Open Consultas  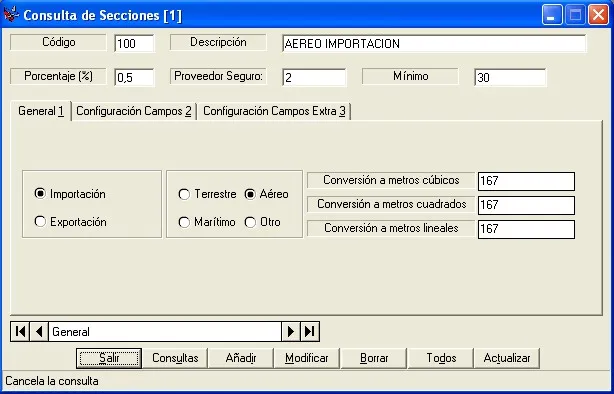[x=175, y=358]
